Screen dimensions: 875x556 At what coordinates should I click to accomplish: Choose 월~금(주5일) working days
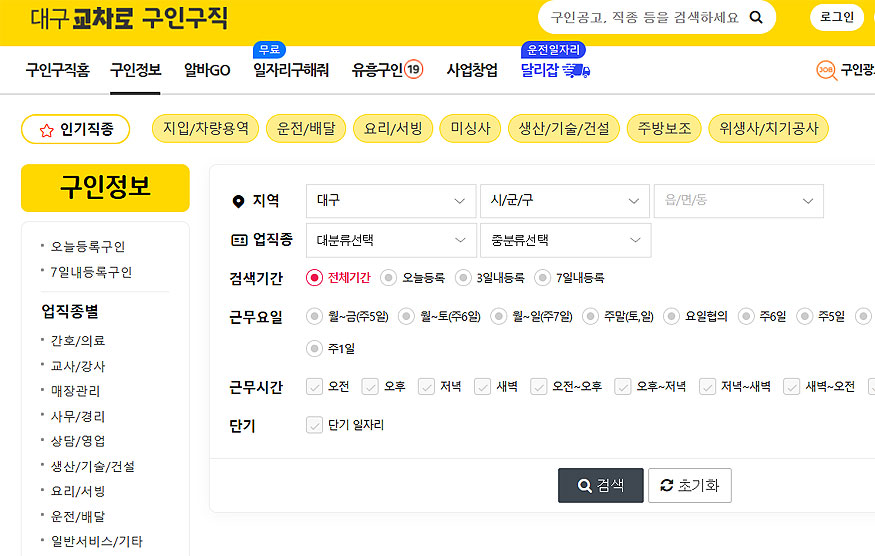pos(314,317)
